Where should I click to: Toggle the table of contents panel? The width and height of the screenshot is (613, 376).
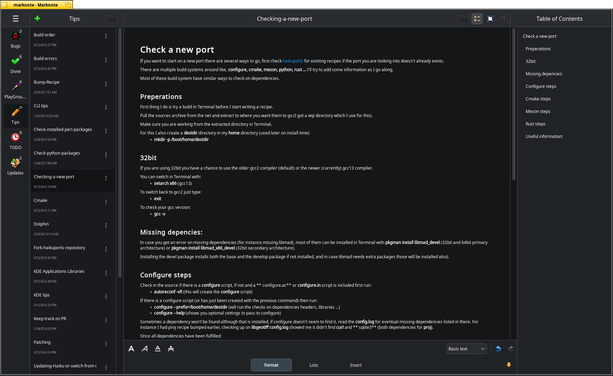click(x=477, y=18)
